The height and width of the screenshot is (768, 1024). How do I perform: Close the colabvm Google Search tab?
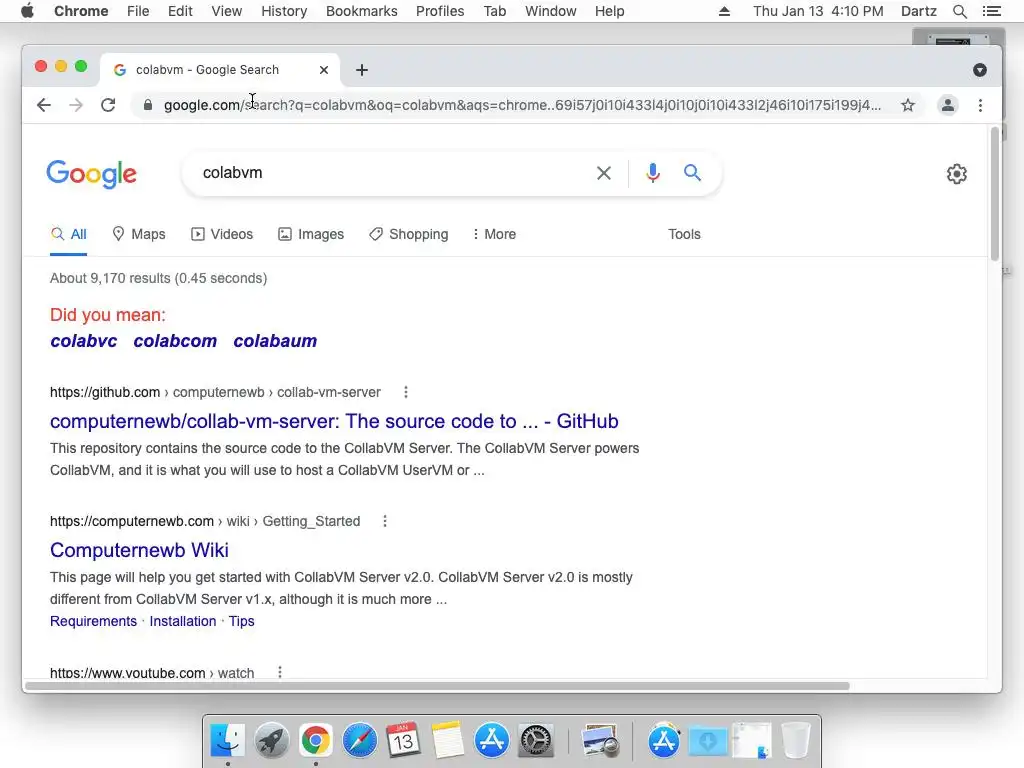pyautogui.click(x=324, y=70)
